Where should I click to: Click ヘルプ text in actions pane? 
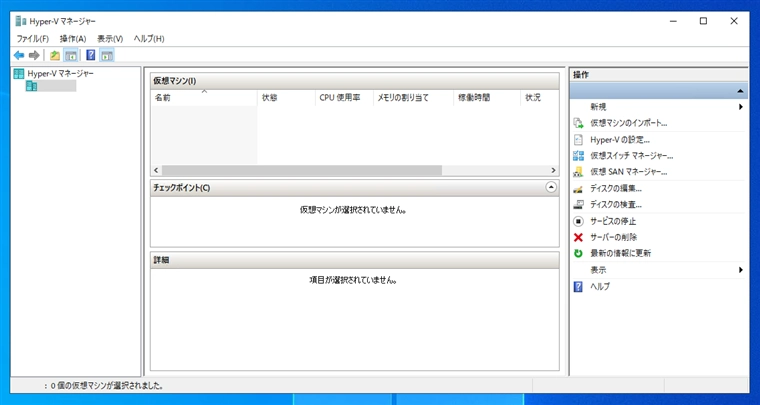(600, 286)
